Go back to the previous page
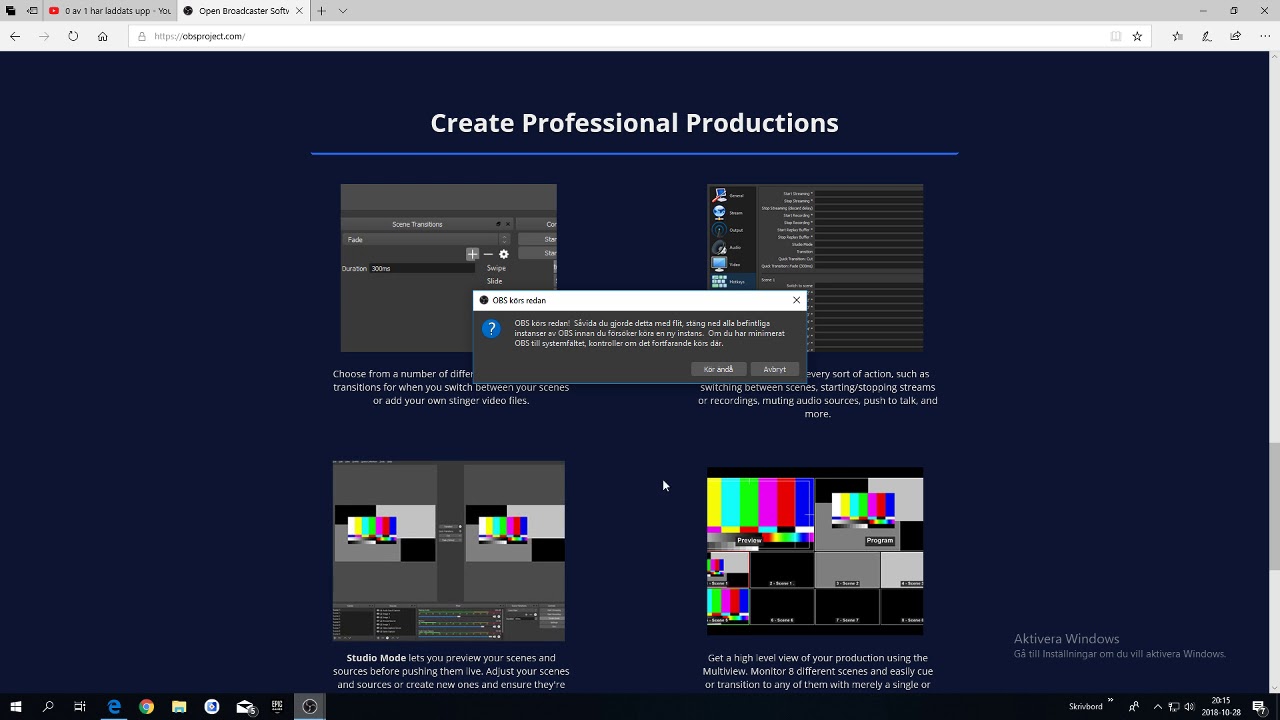The width and height of the screenshot is (1280, 720). click(x=15, y=36)
